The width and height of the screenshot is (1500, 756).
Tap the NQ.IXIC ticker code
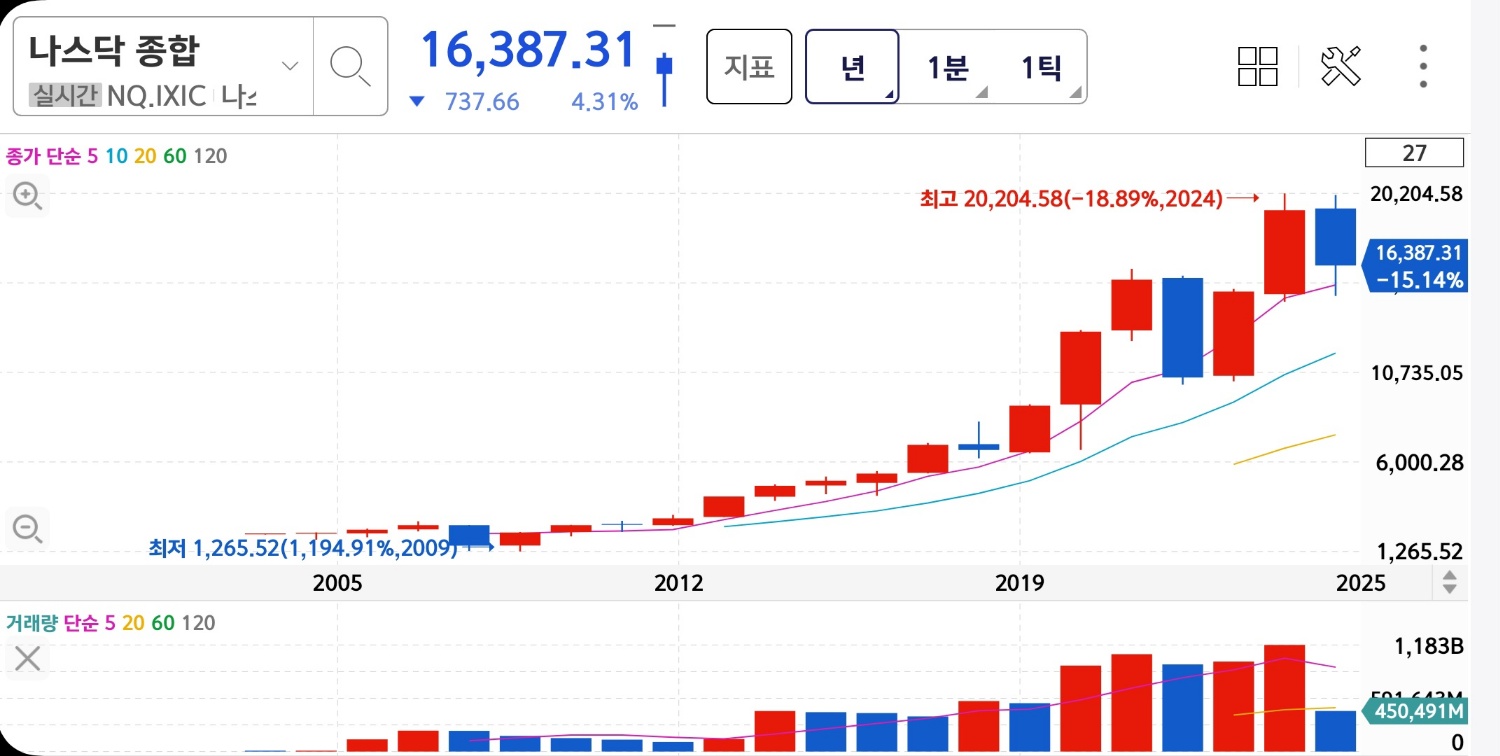point(156,96)
